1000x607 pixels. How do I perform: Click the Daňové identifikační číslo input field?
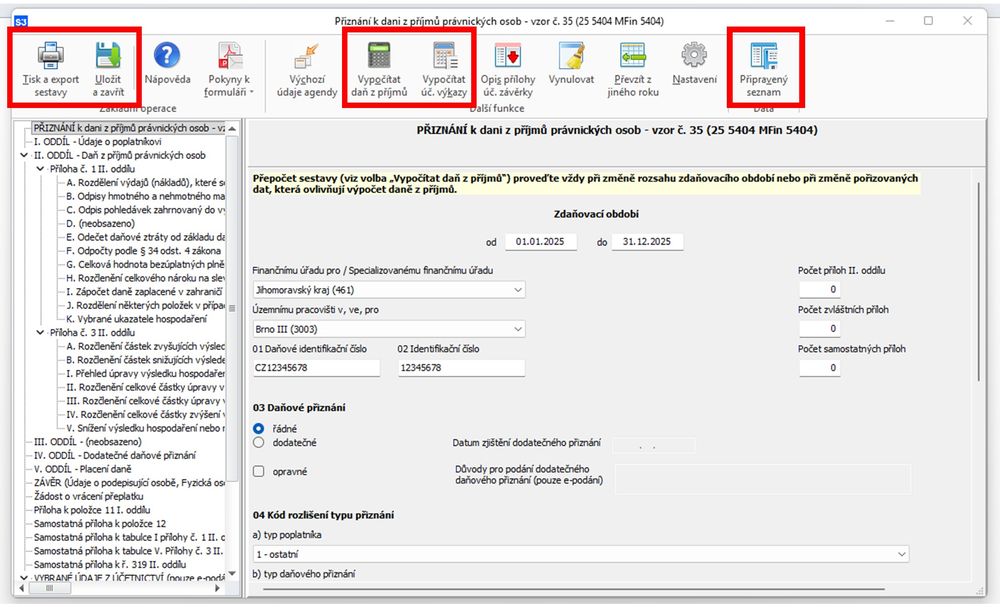tap(317, 368)
